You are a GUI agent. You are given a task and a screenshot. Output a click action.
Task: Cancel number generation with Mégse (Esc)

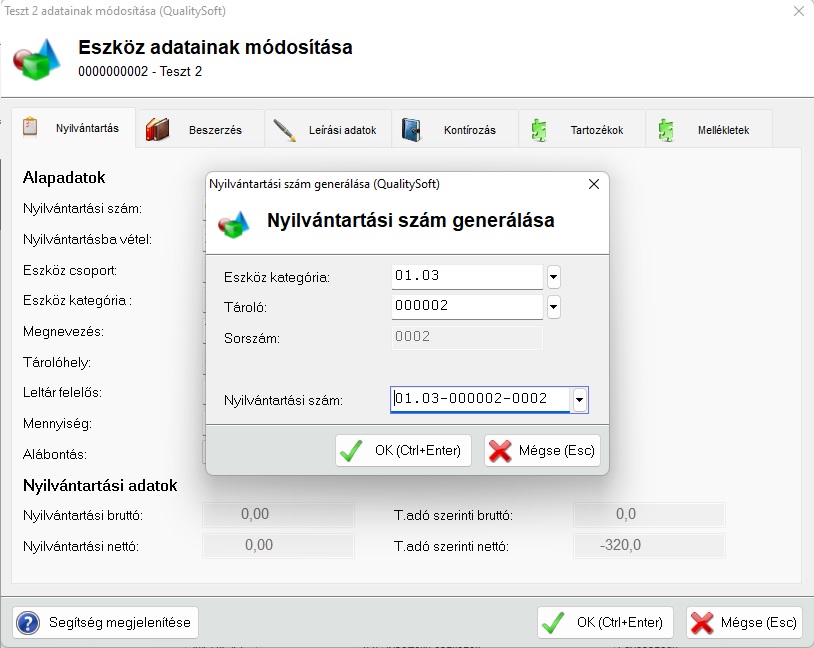tap(542, 450)
